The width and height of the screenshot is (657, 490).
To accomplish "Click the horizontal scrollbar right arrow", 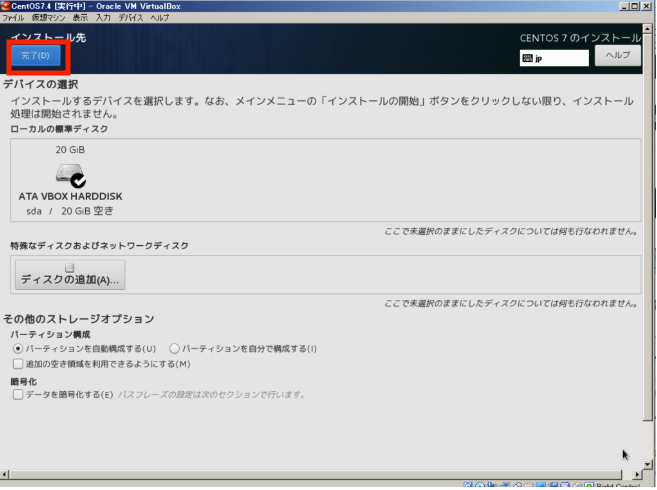I will (x=637, y=474).
